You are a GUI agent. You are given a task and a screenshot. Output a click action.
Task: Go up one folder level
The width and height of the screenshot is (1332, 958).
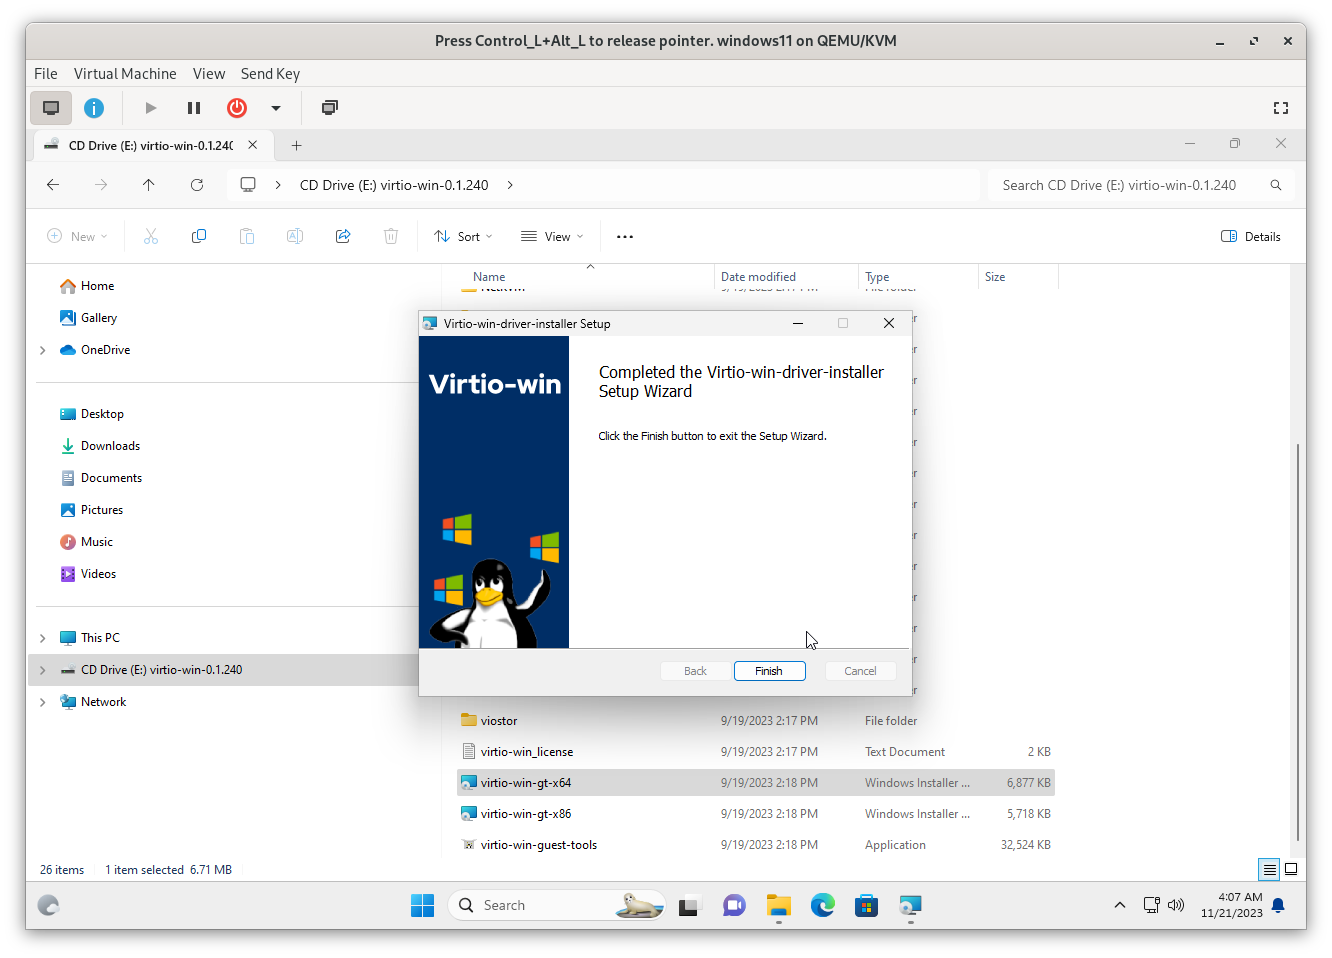[149, 185]
